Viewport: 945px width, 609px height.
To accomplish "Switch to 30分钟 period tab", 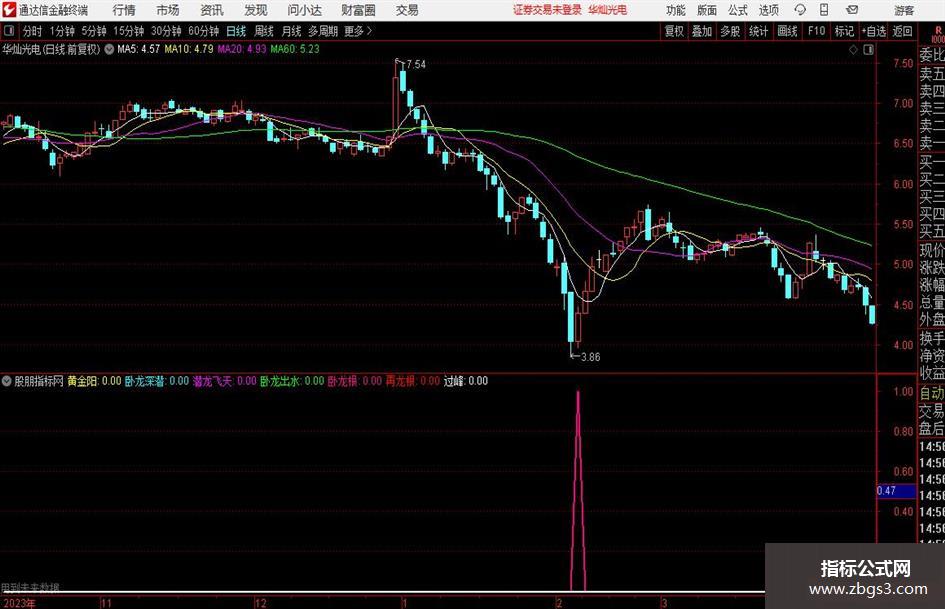I will [166, 31].
